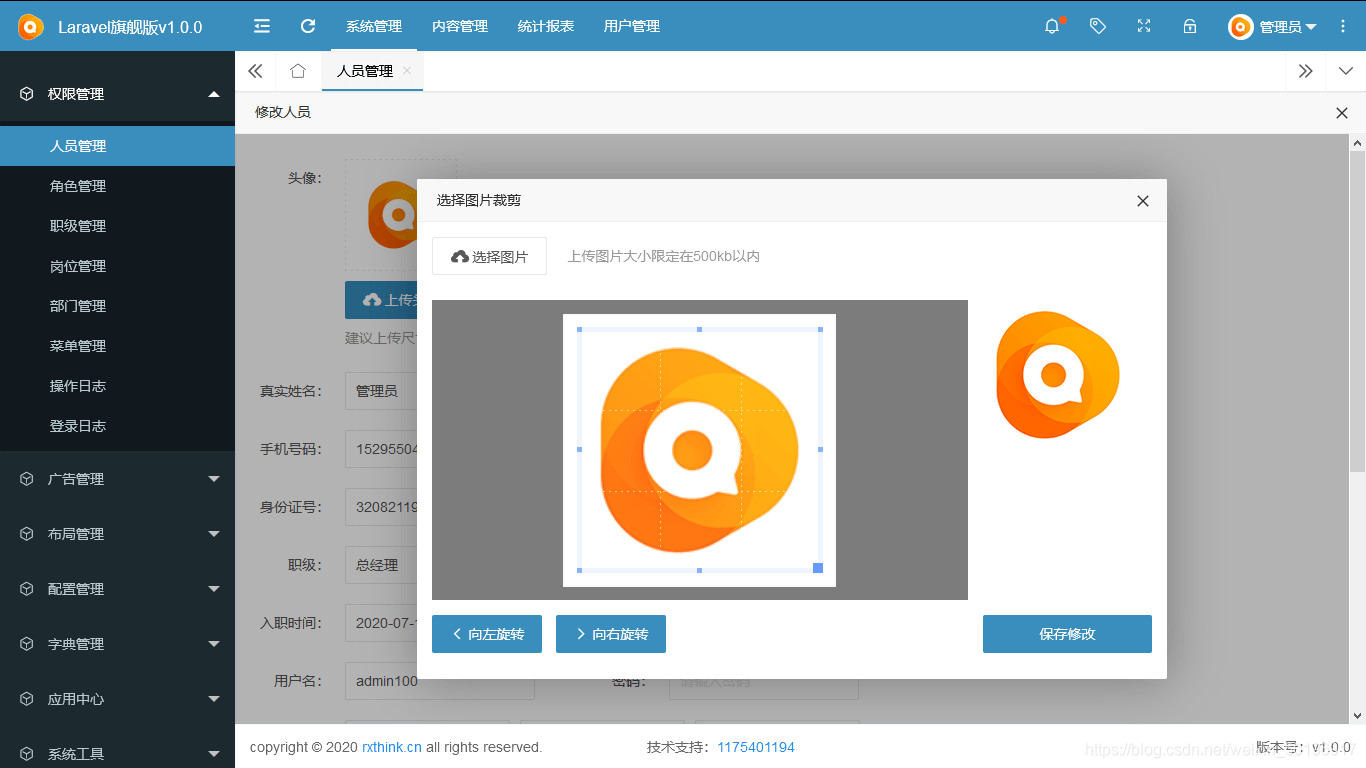Screen dimensions: 1366x768
Task: Open the 用户管理 top menu
Action: 632,26
